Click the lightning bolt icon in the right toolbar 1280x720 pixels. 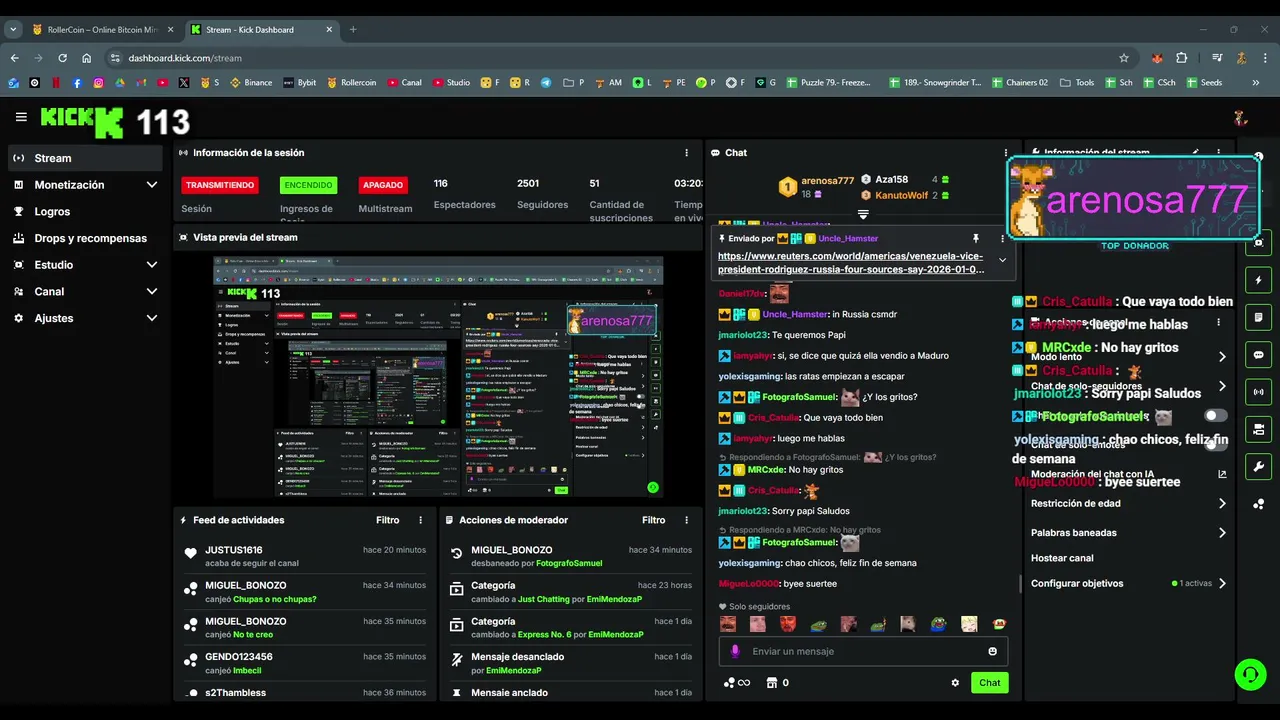(1258, 280)
